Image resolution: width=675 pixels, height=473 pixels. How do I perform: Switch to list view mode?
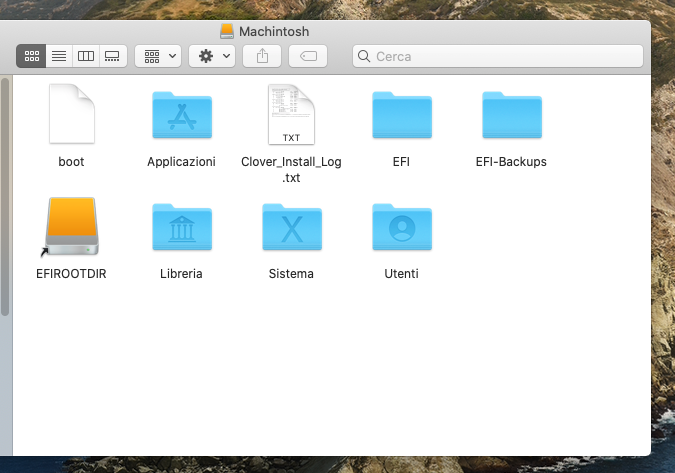(59, 56)
